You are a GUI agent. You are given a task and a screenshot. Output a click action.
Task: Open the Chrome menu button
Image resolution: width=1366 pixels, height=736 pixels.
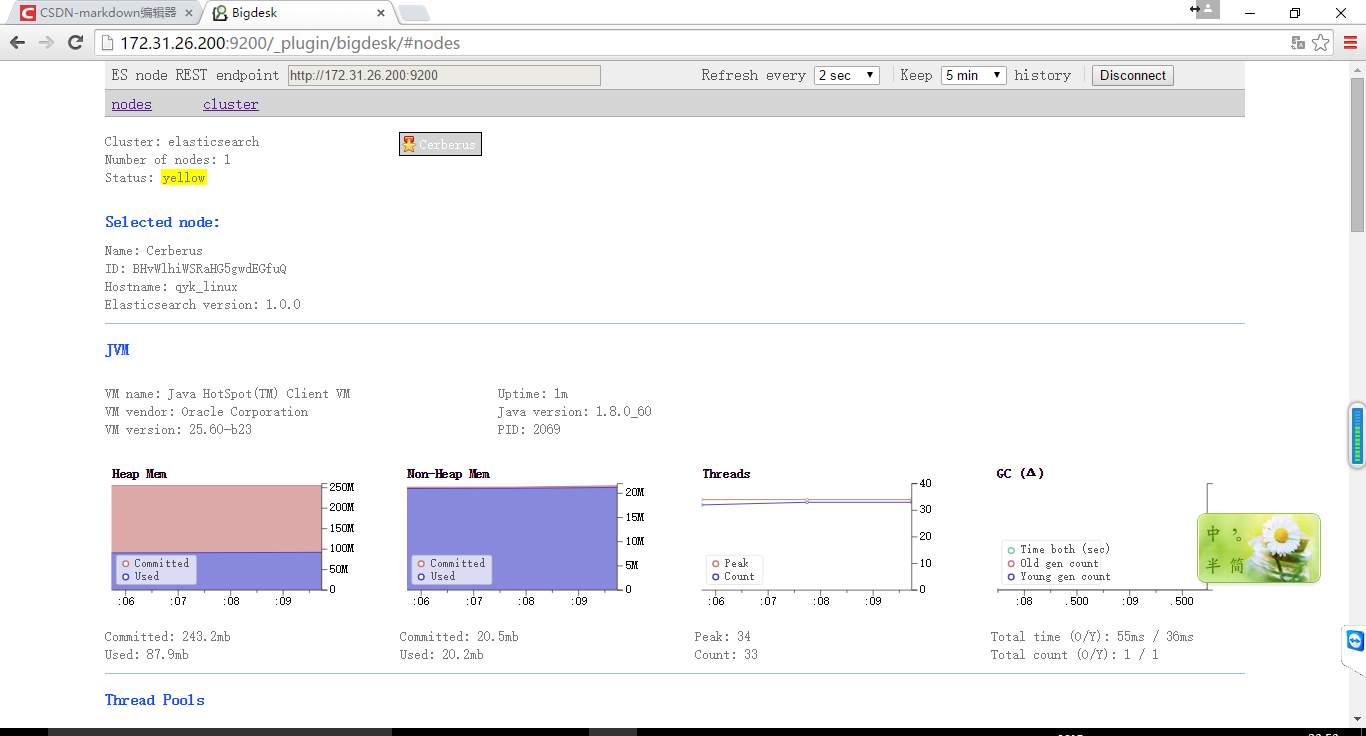click(1350, 43)
